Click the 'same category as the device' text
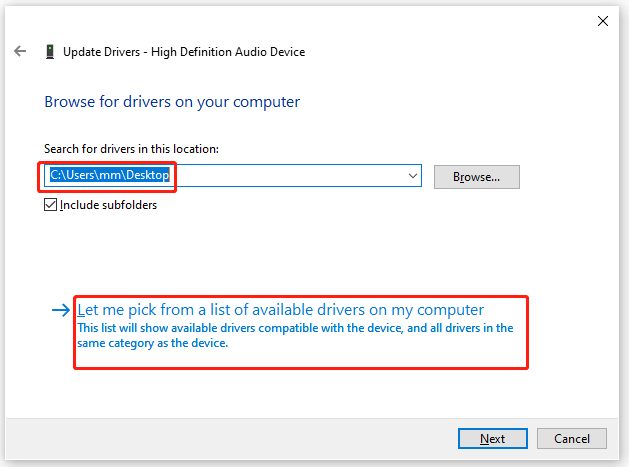This screenshot has height=467, width=629. tap(152, 343)
